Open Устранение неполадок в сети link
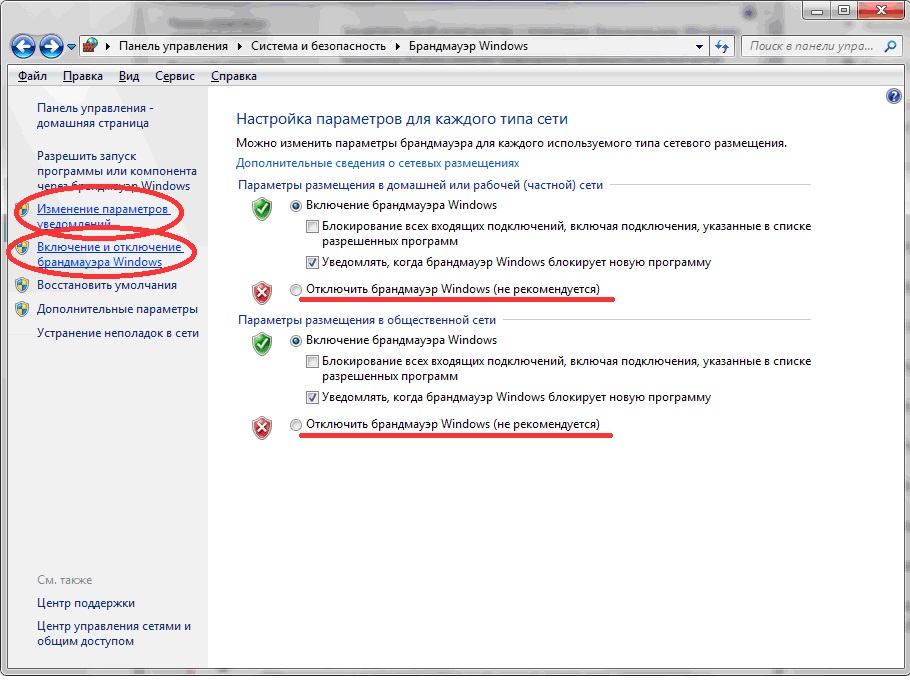The width and height of the screenshot is (910, 680). pos(117,333)
